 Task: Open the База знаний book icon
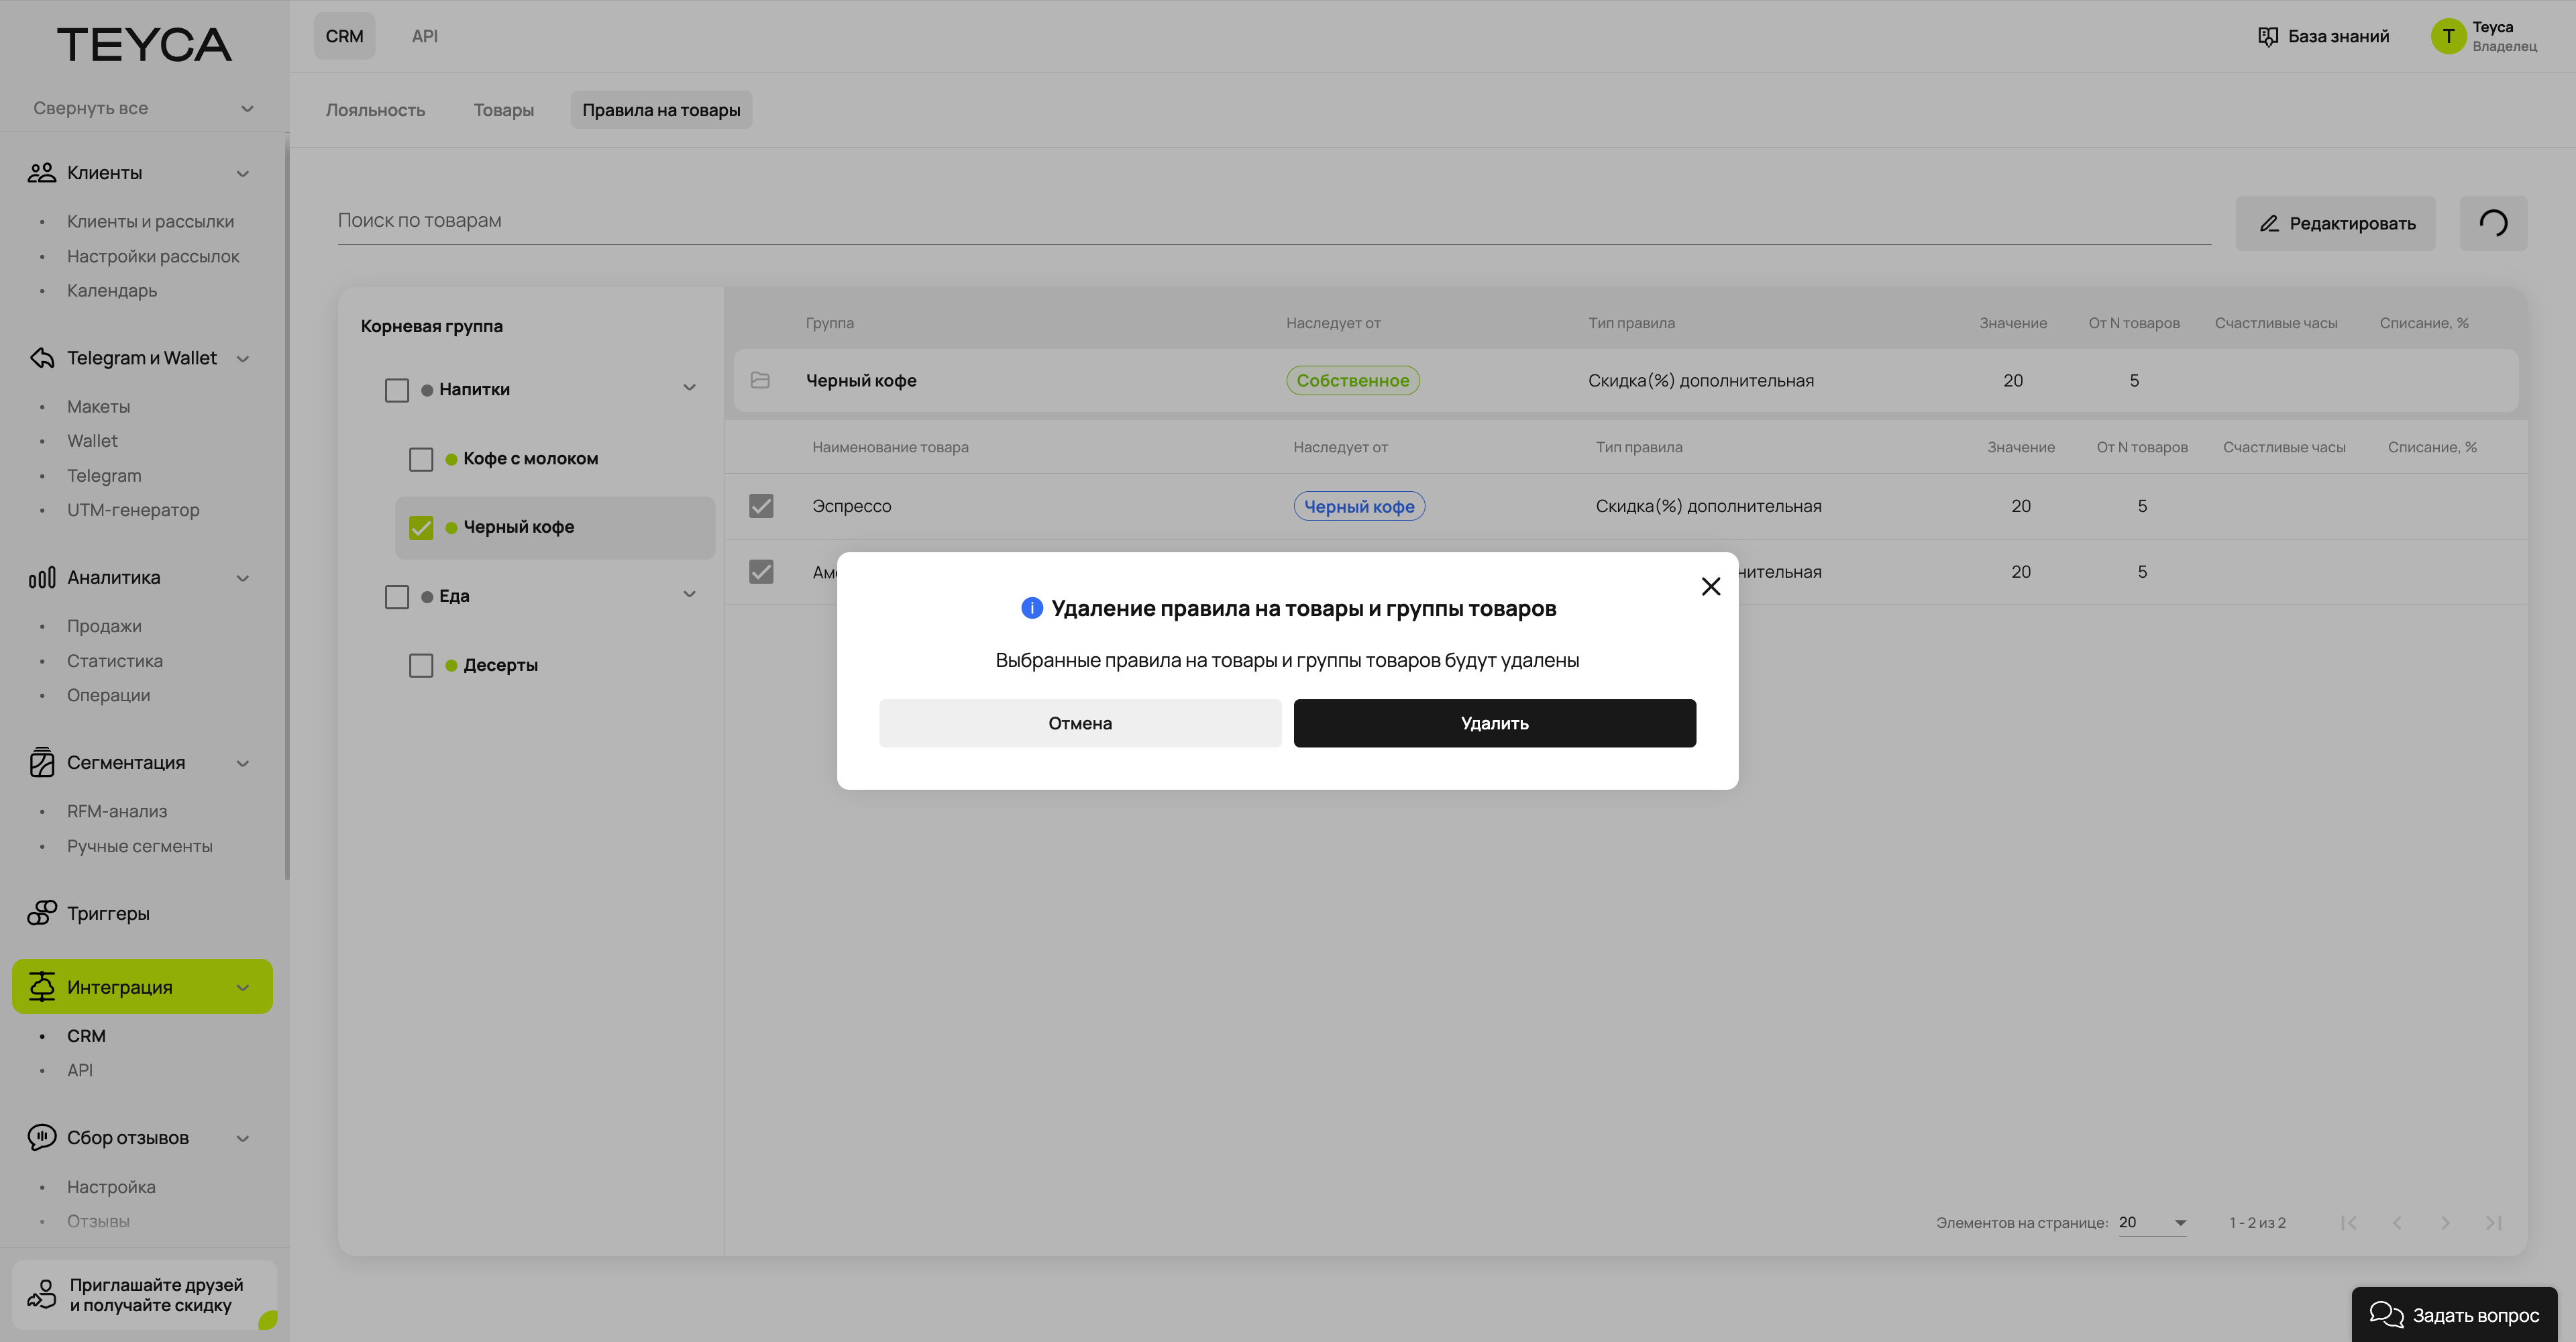2267,37
